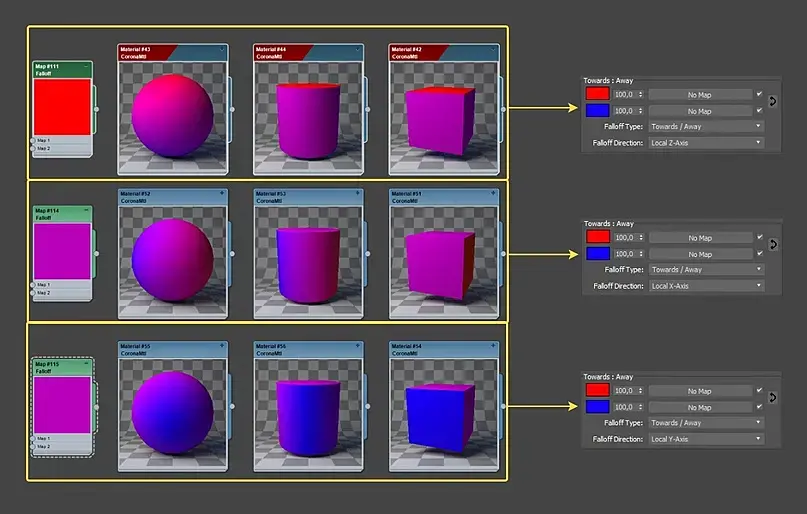Viewport: 807px width, 514px height.
Task: Toggle the blue map checkbox in Local Z-Axis panel
Action: click(x=759, y=111)
